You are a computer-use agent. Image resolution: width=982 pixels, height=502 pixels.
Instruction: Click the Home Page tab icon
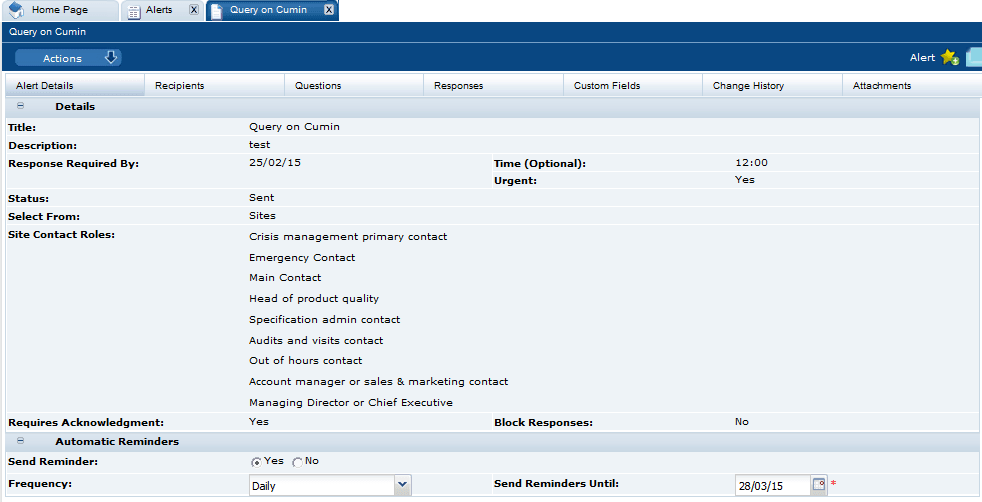pyautogui.click(x=16, y=9)
